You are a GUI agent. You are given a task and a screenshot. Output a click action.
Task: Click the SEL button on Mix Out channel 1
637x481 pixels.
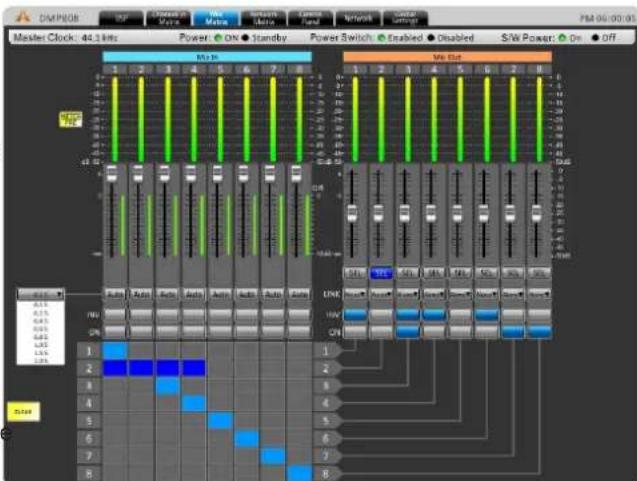[355, 273]
